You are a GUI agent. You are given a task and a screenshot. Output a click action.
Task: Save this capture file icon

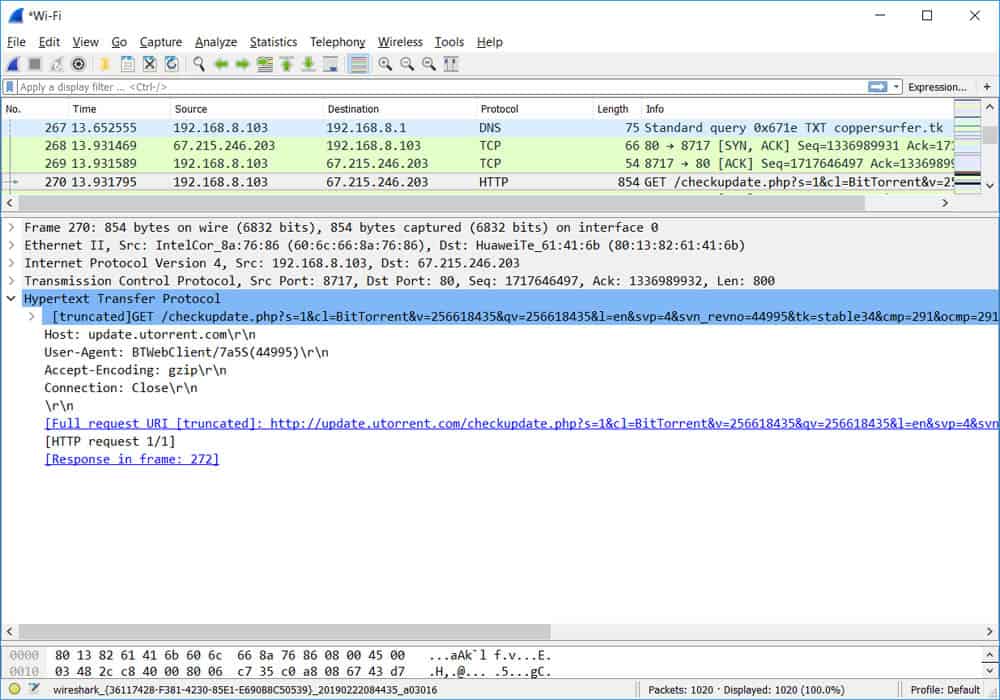(x=128, y=64)
